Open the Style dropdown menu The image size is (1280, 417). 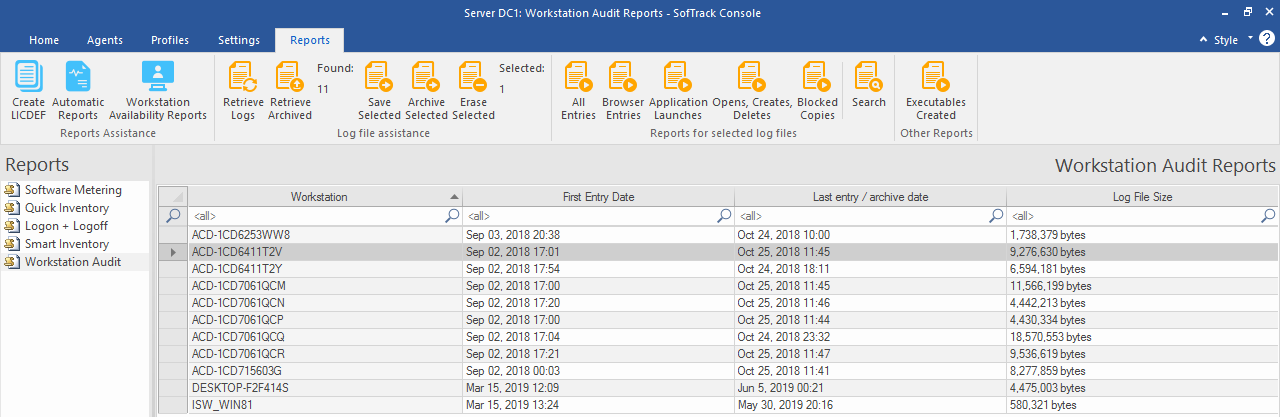[1232, 40]
